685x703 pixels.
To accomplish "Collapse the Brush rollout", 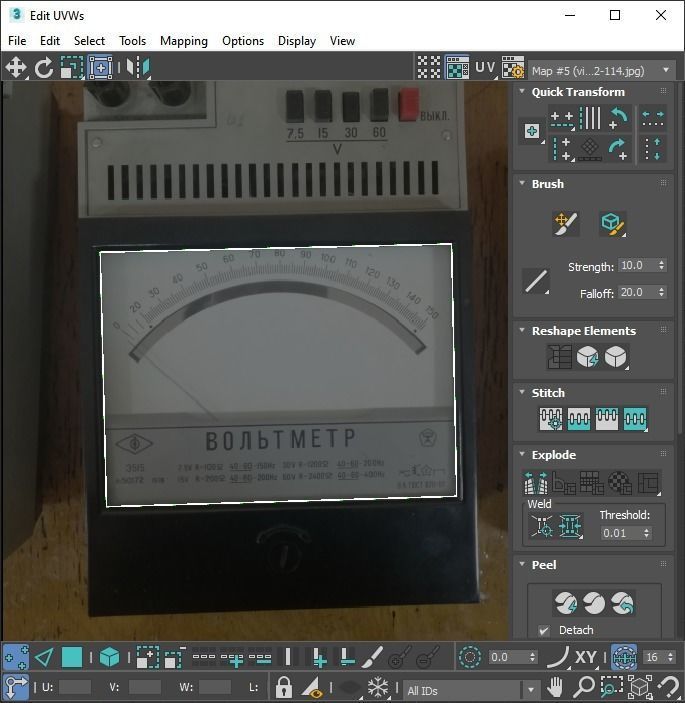I will (x=522, y=183).
